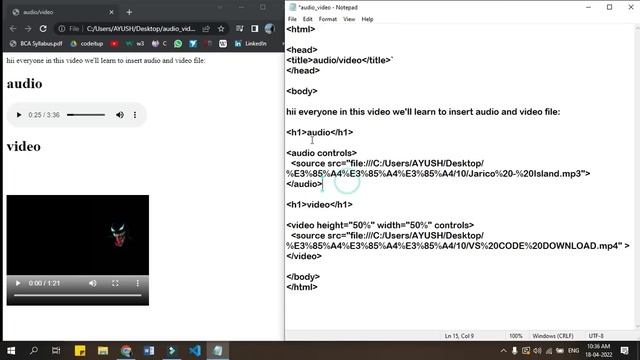Open taskbar Search

coord(34,351)
